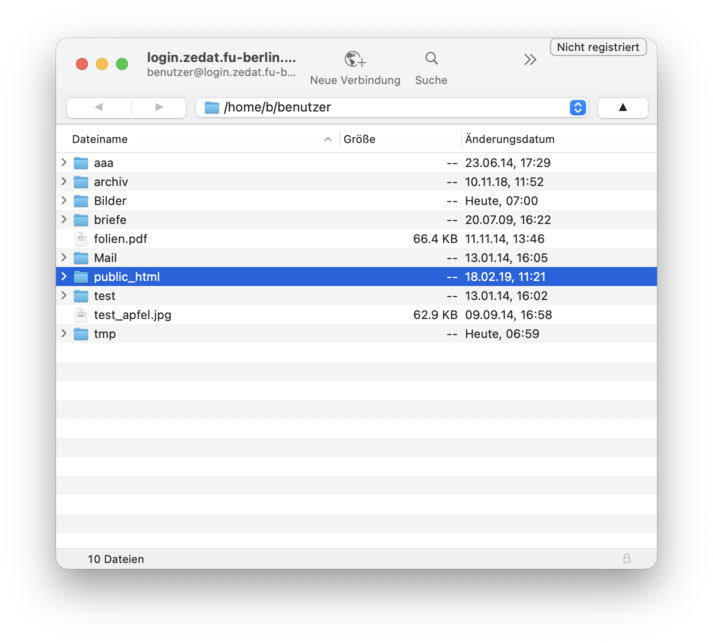The image size is (713, 643).
Task: Open the path dropdown for /home/b/benutzer
Action: click(x=577, y=108)
